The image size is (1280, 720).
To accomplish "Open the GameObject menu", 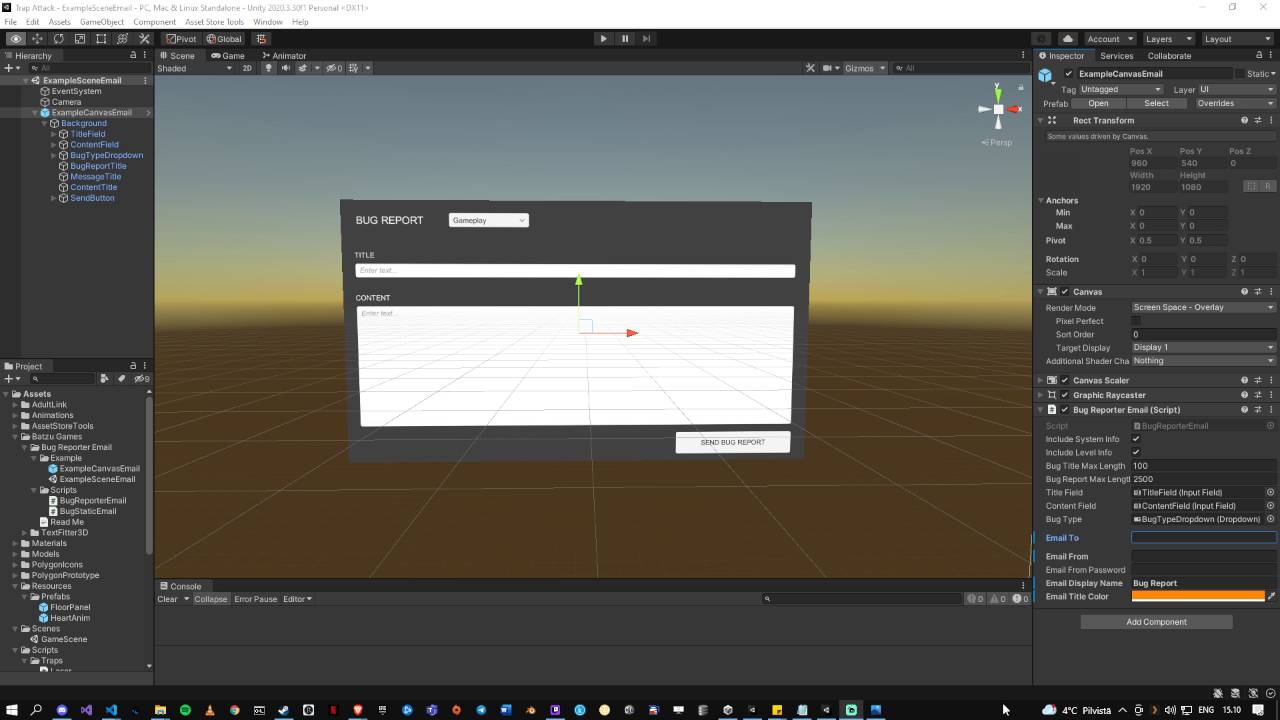I will click(x=102, y=21).
